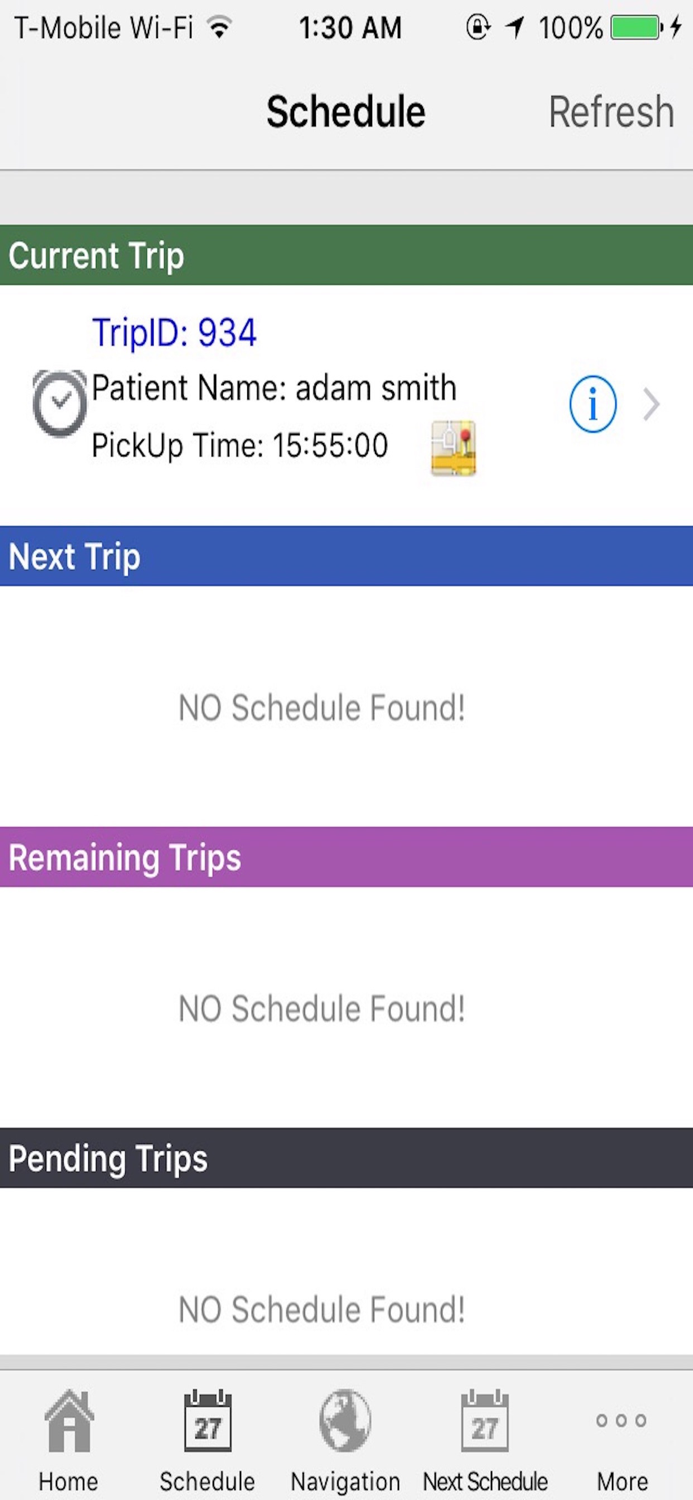Viewport: 693px width, 1500px height.
Task: Tap the Pending Trips dark section header
Action: (x=346, y=1158)
